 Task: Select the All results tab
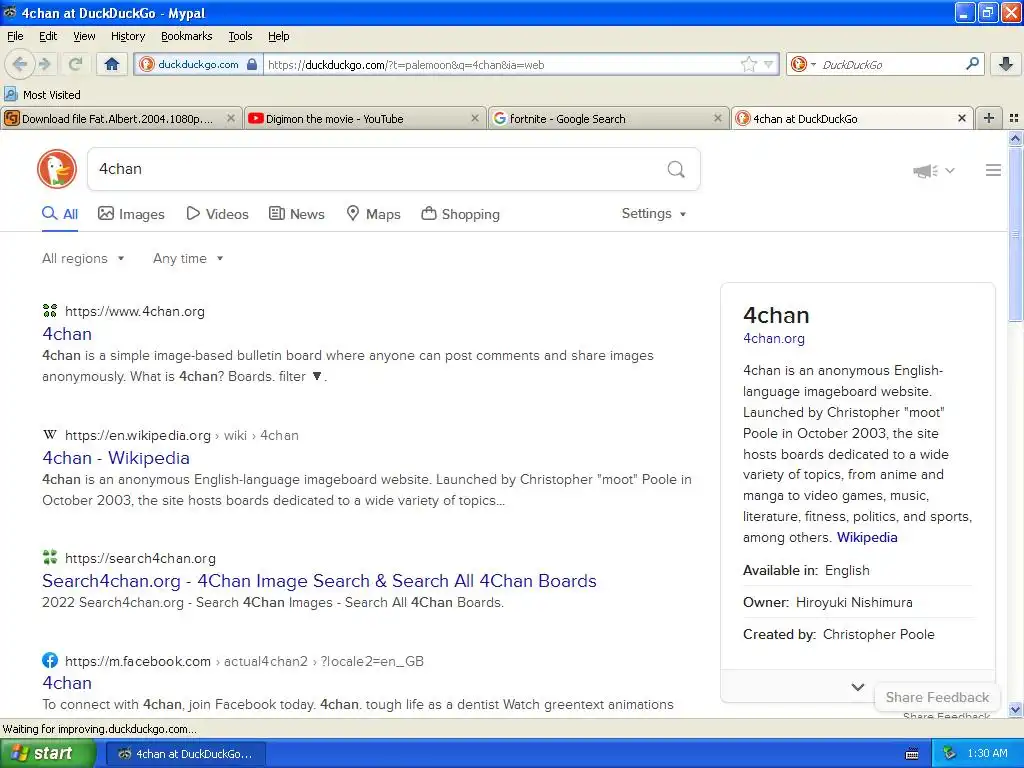click(60, 214)
